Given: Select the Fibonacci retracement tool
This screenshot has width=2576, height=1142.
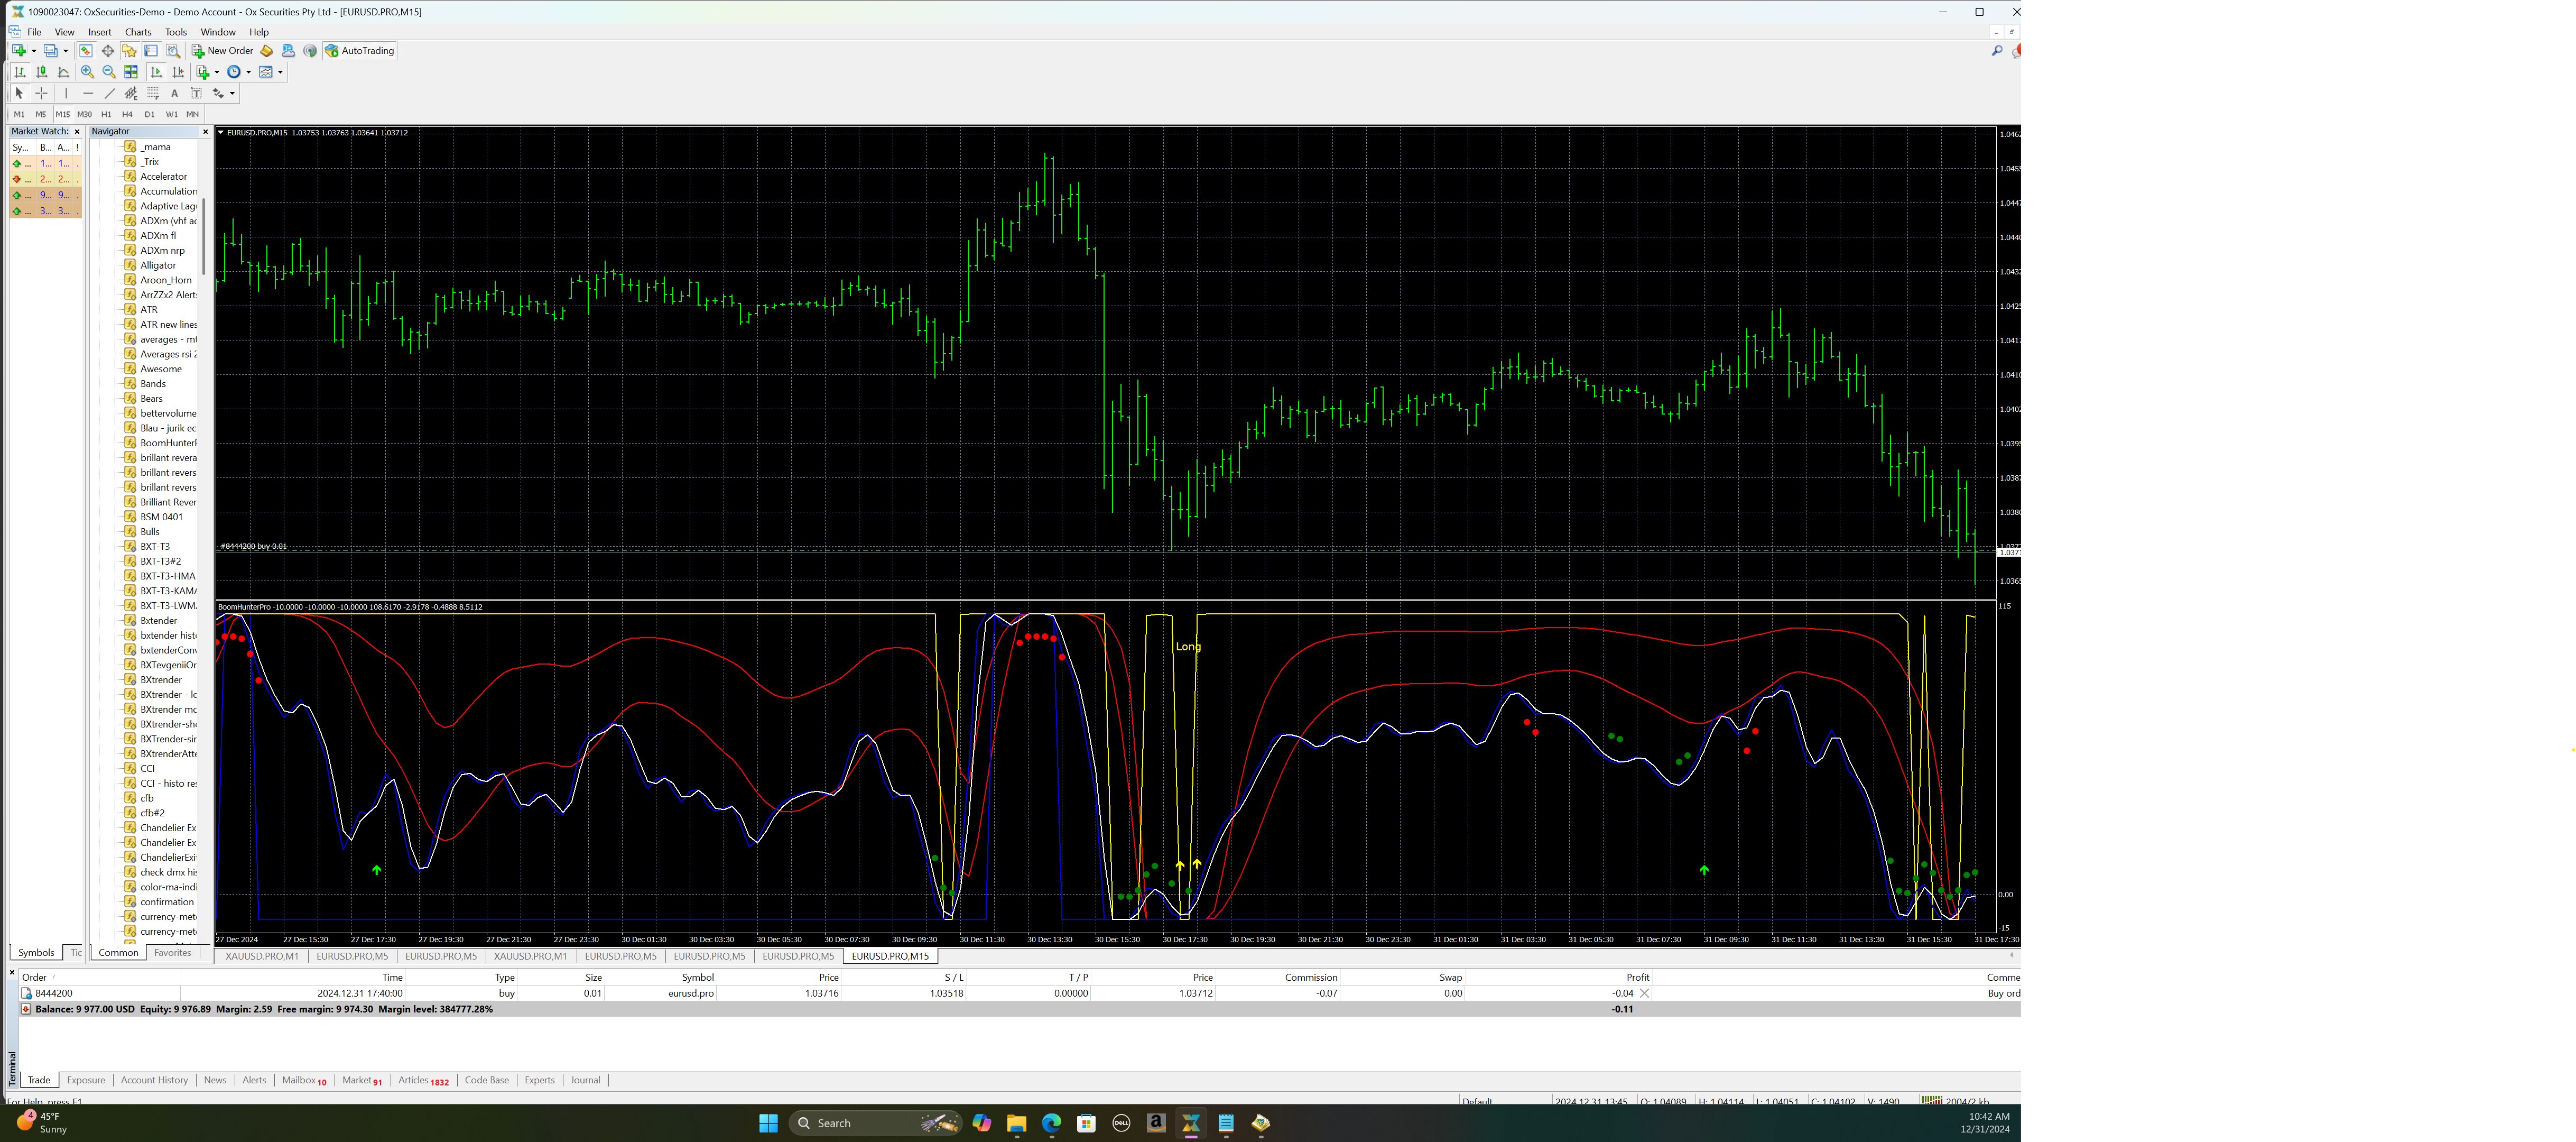Looking at the screenshot, I should (x=153, y=93).
